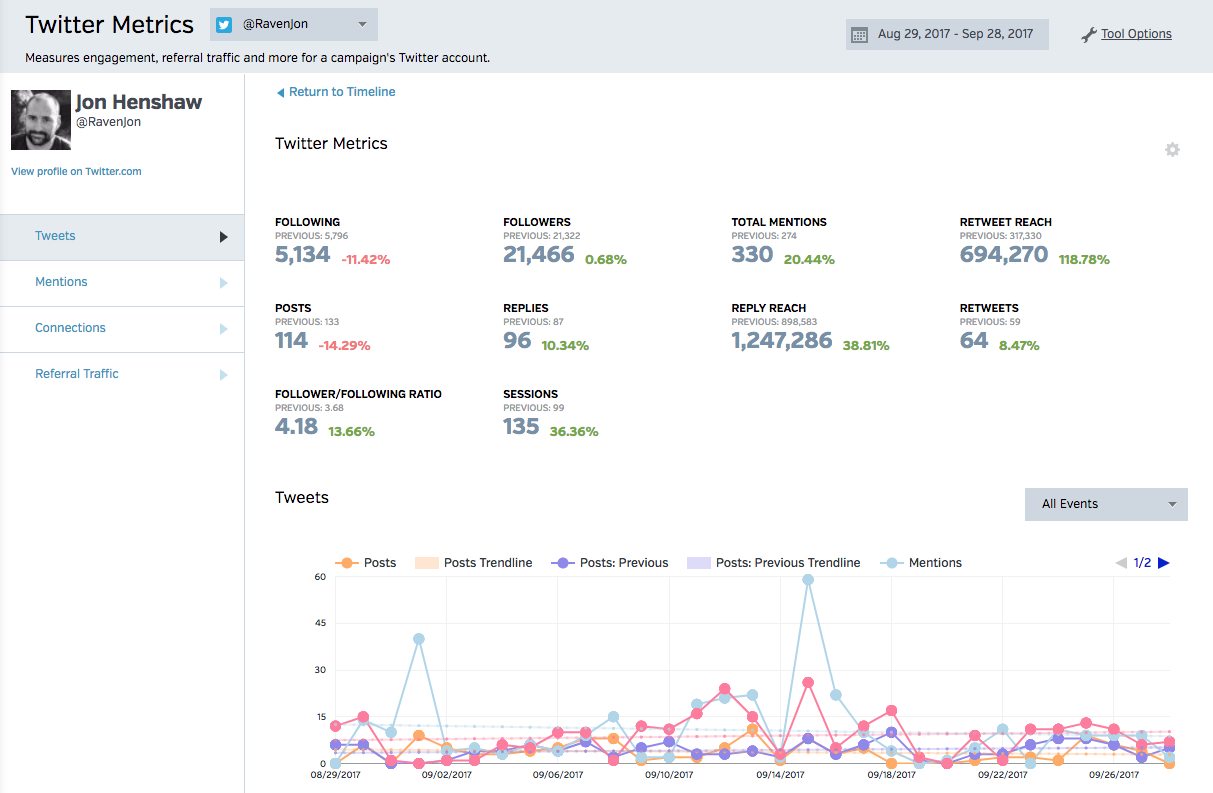Open the Tool Options link

click(1136, 34)
